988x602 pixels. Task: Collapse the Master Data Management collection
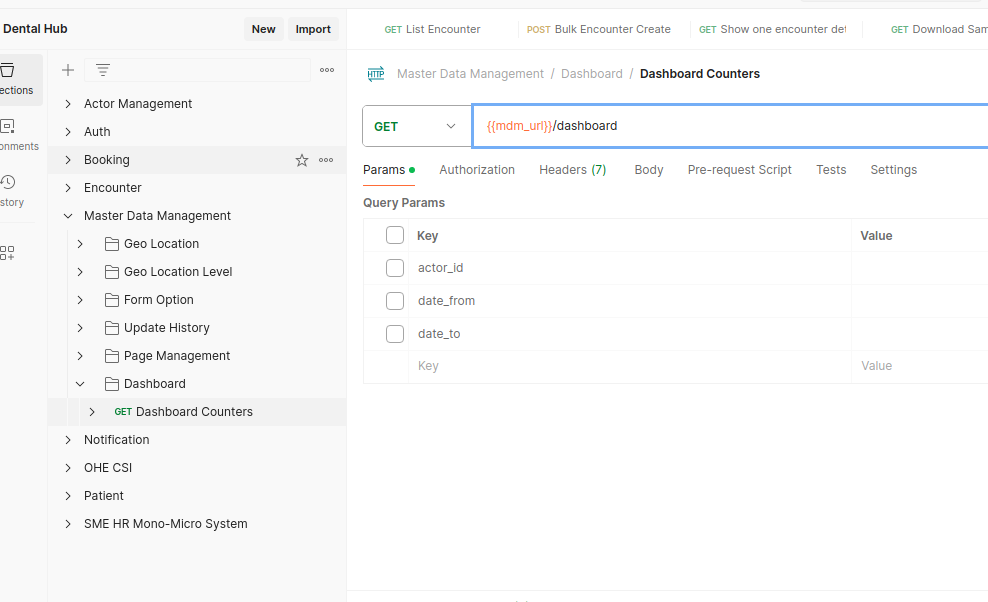click(x=68, y=216)
